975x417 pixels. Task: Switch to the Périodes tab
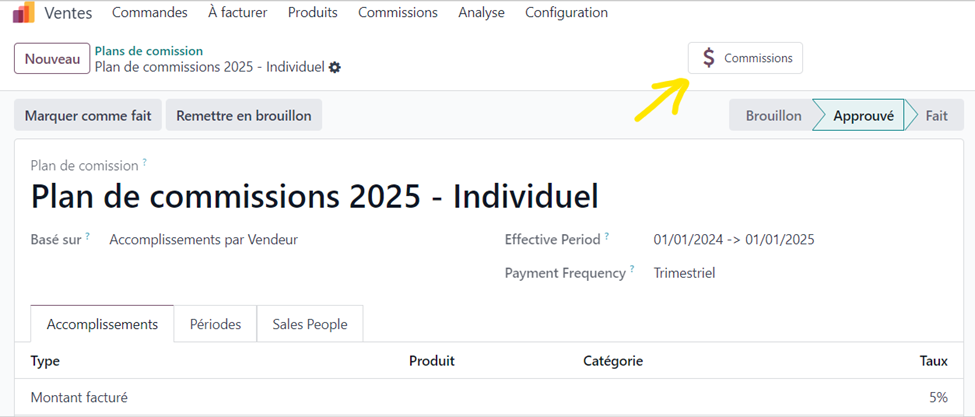point(215,324)
